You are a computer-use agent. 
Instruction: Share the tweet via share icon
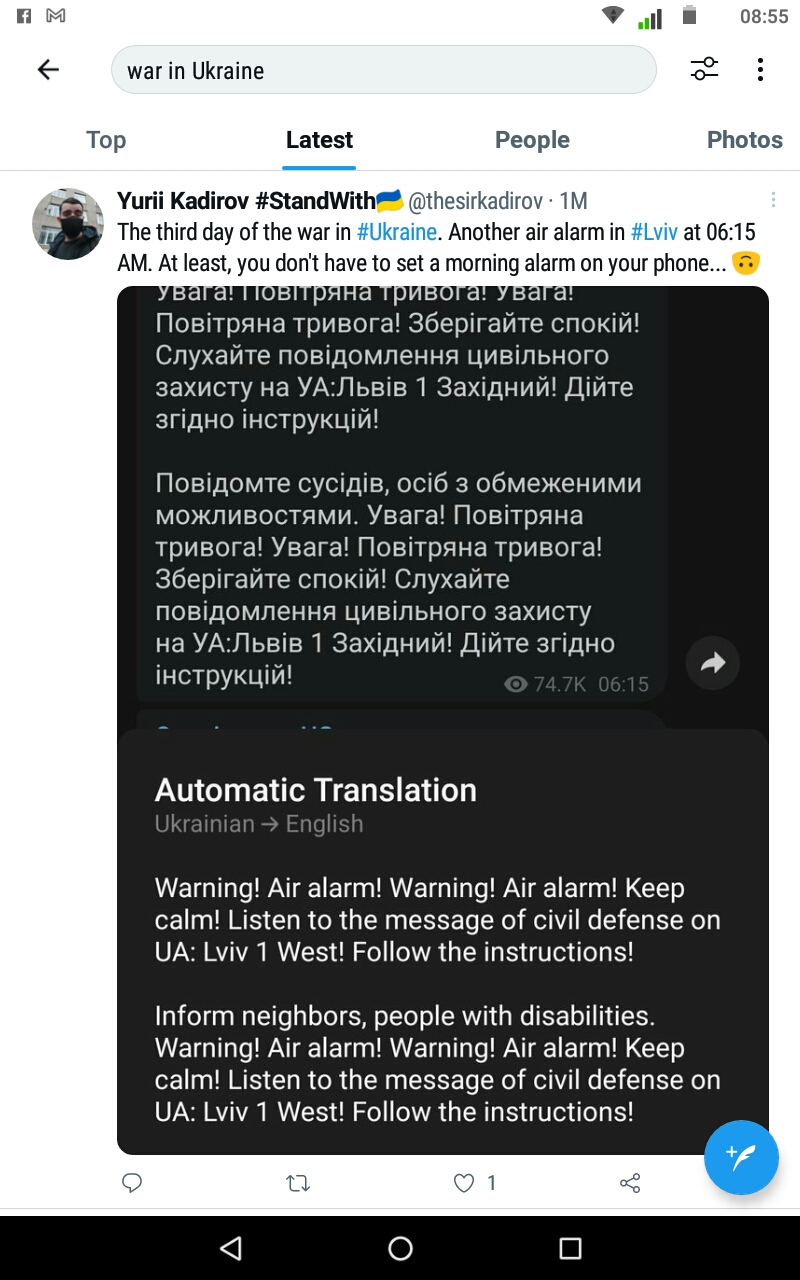(630, 1183)
